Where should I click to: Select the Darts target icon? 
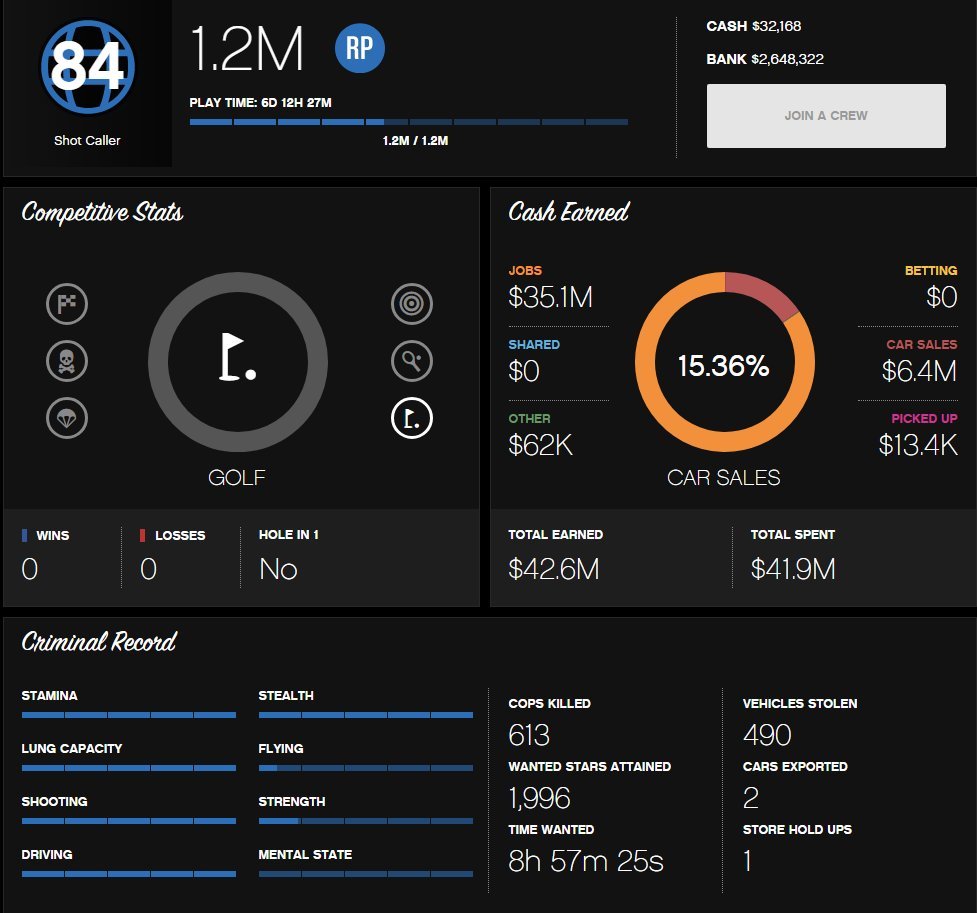[x=412, y=304]
